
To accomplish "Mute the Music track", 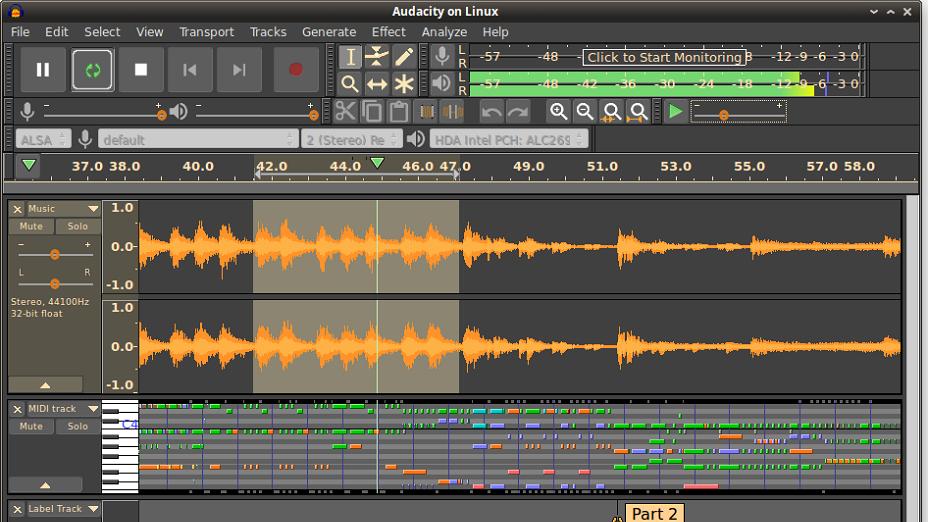I will (31, 227).
